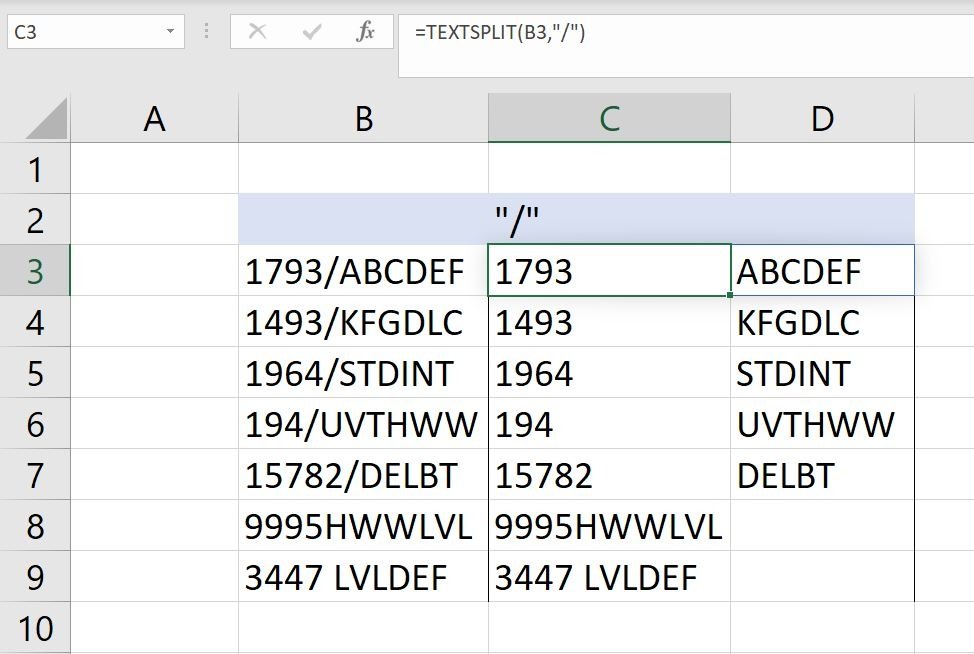
Task: Select row header 9
Action: tap(36, 577)
